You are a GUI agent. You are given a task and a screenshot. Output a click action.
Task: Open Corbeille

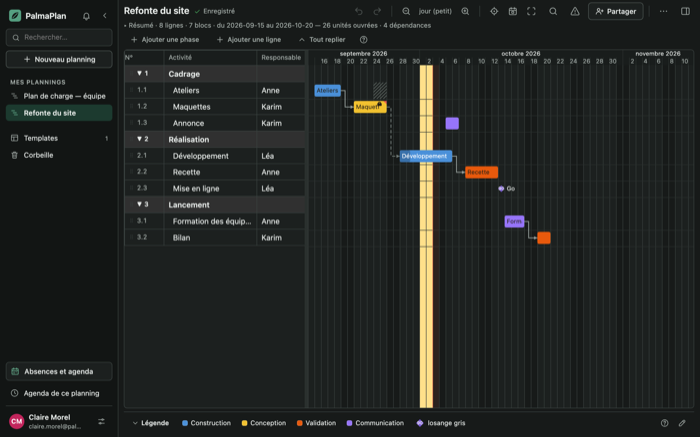pyautogui.click(x=59, y=155)
